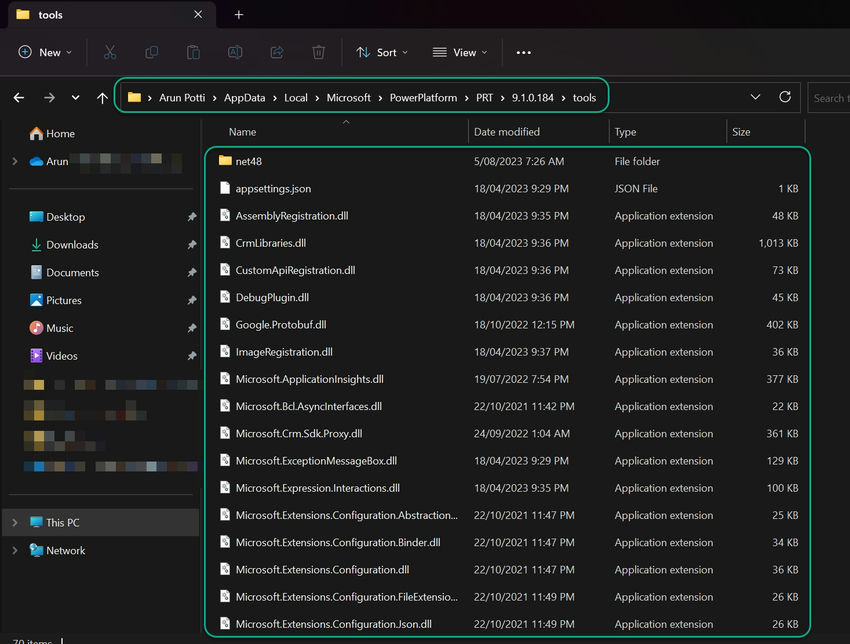Open the See more ellipsis menu
The width and height of the screenshot is (850, 644).
coord(523,52)
